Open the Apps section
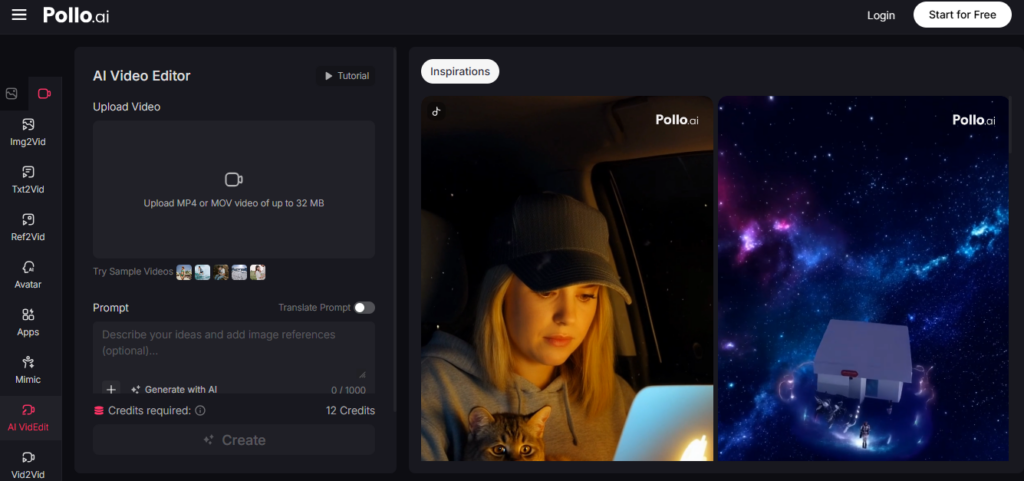1024x481 pixels. click(x=28, y=322)
